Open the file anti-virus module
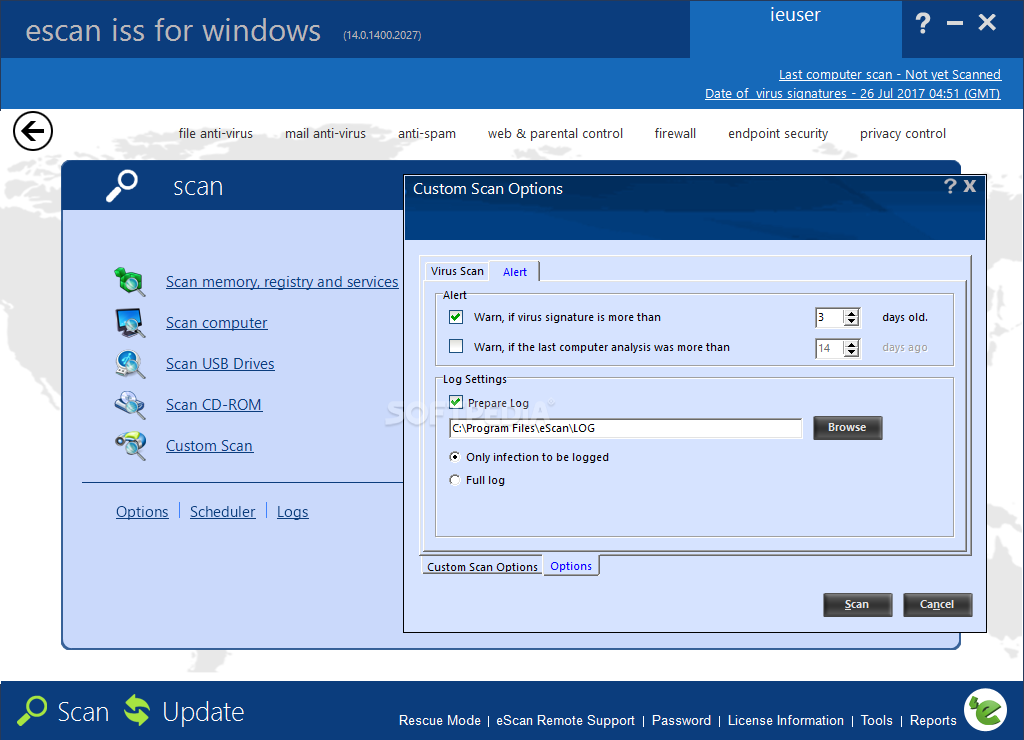Image resolution: width=1024 pixels, height=740 pixels. pyautogui.click(x=216, y=133)
